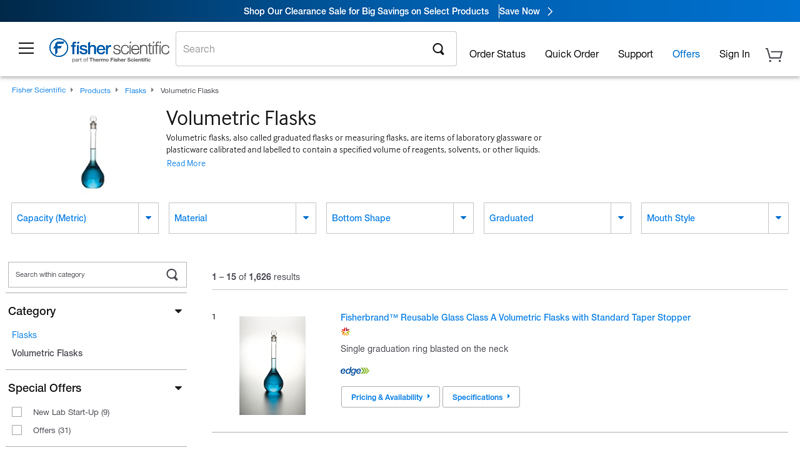Click the edge program logo
Screen dimensions: 800x450
click(355, 371)
